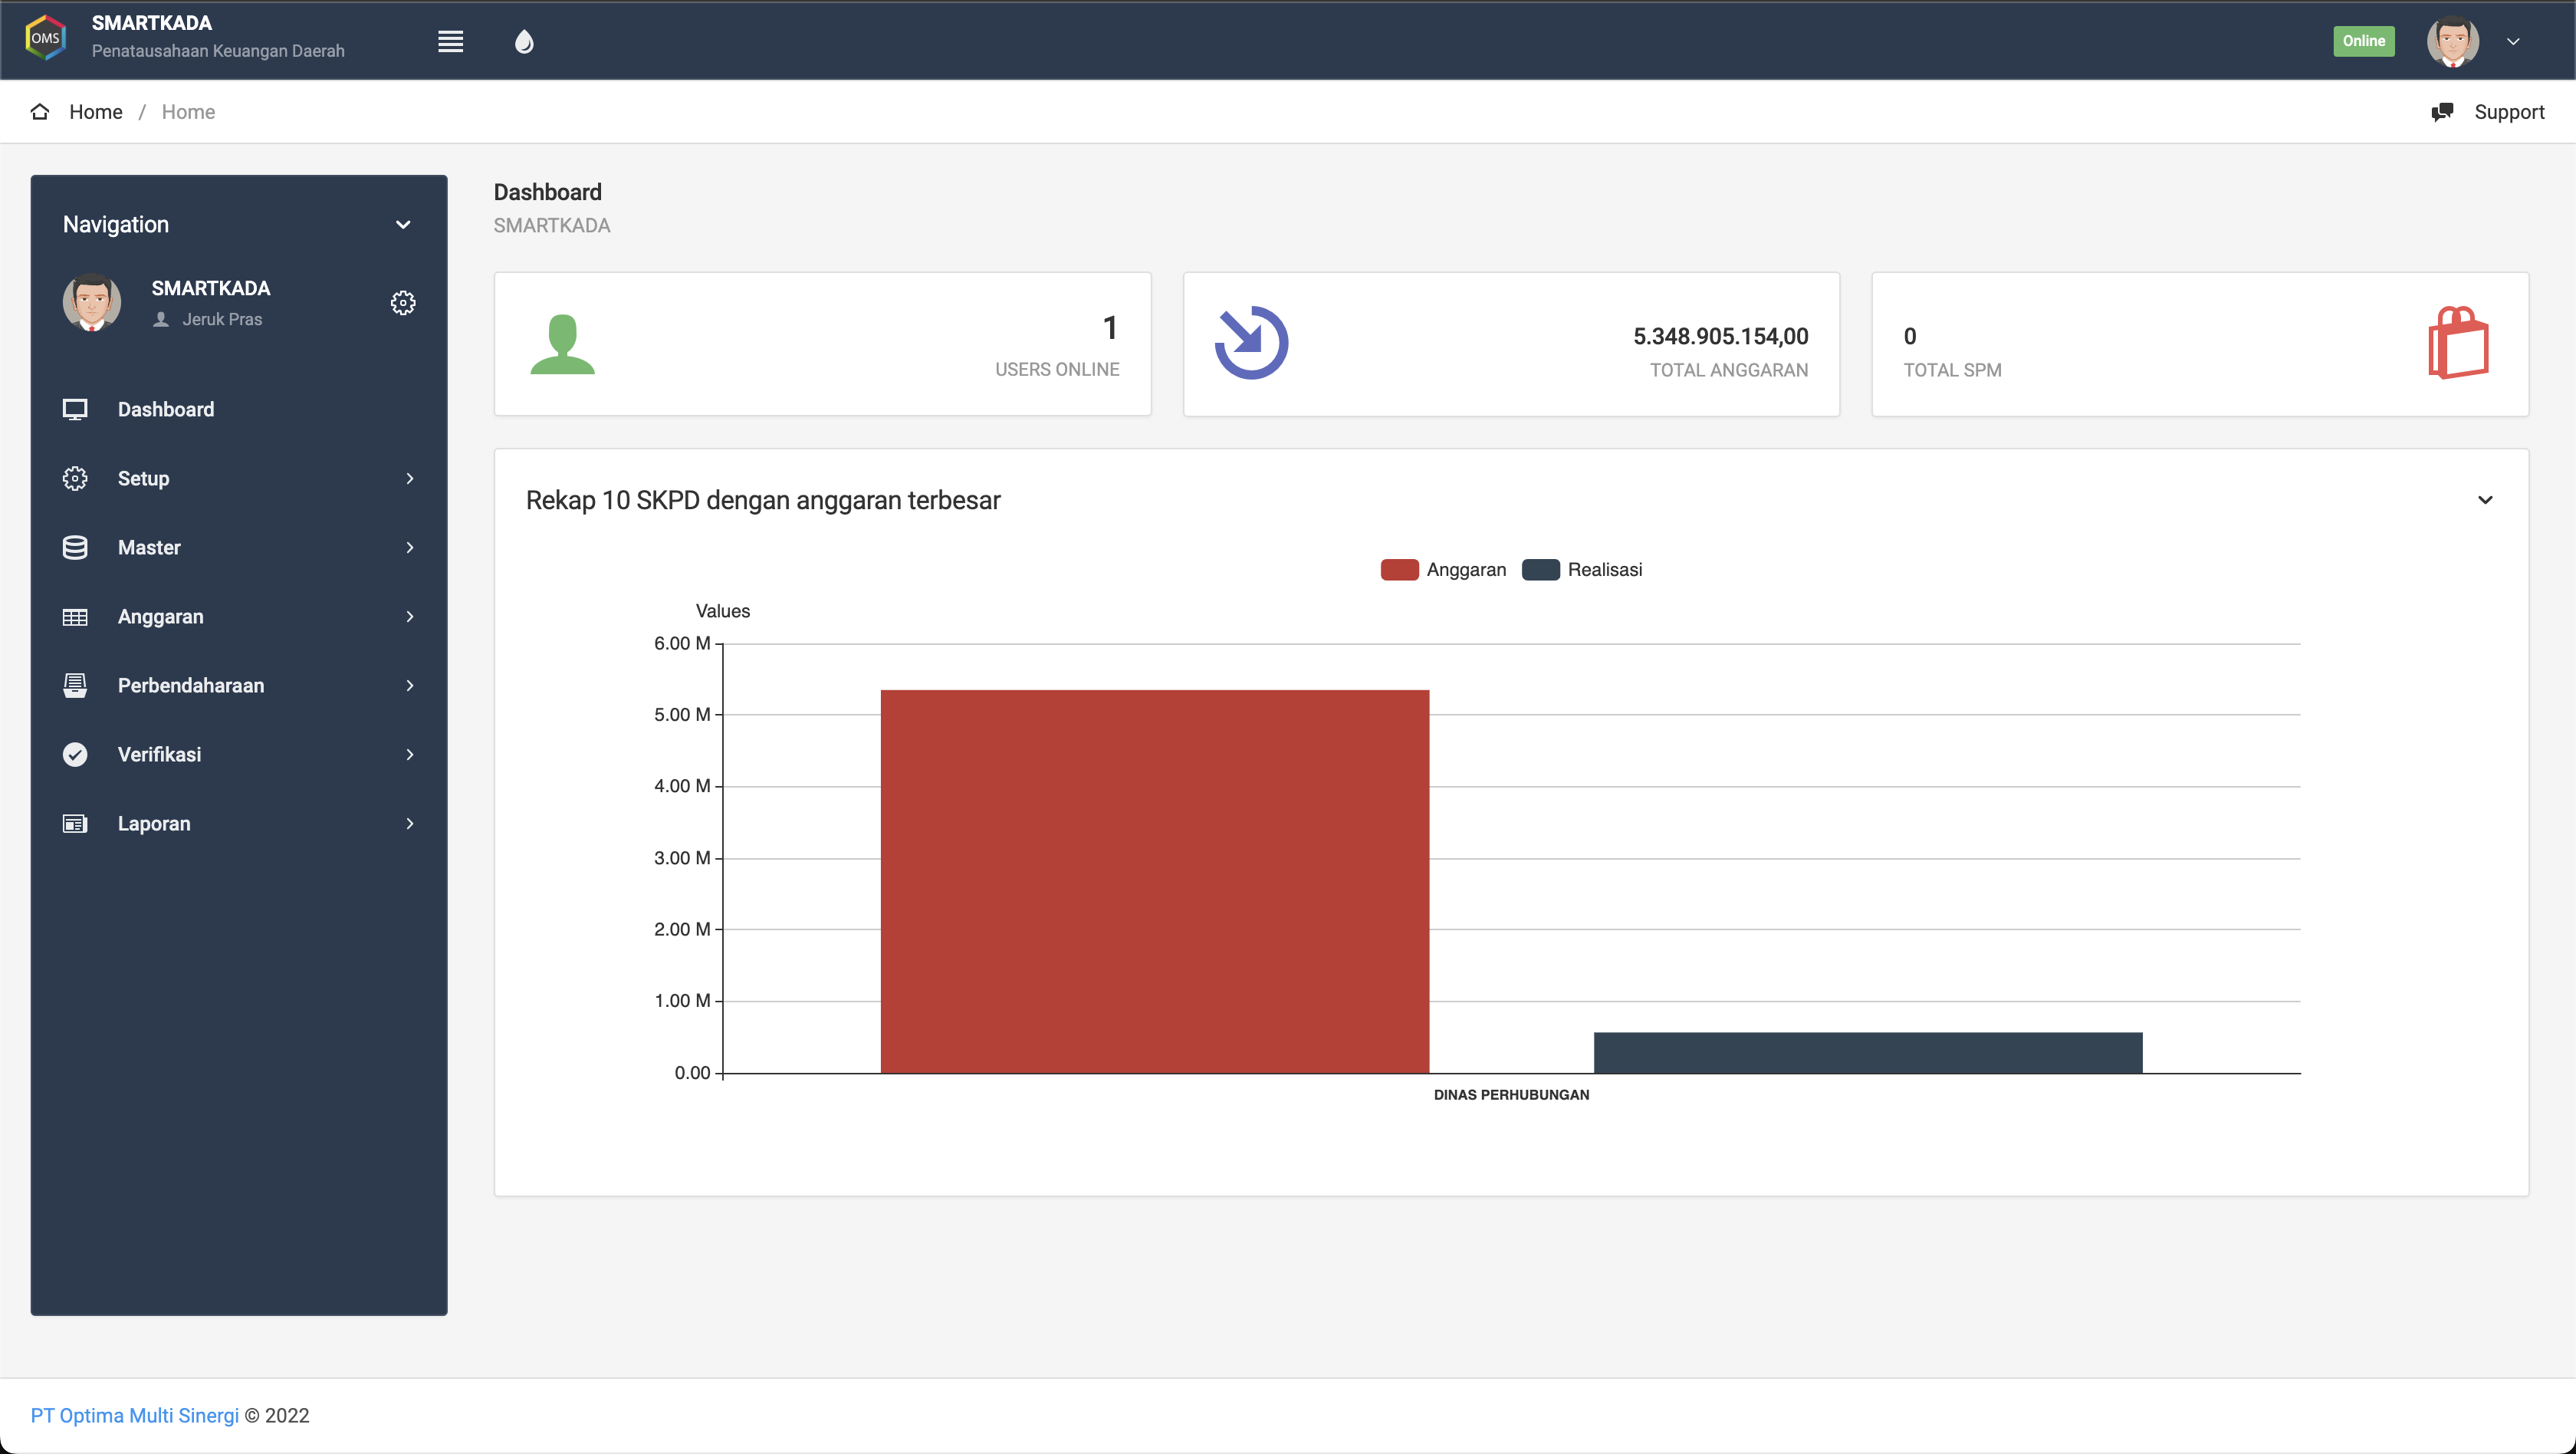The height and width of the screenshot is (1454, 2576).
Task: Click the red Anggaran bar in chart
Action: [1154, 880]
